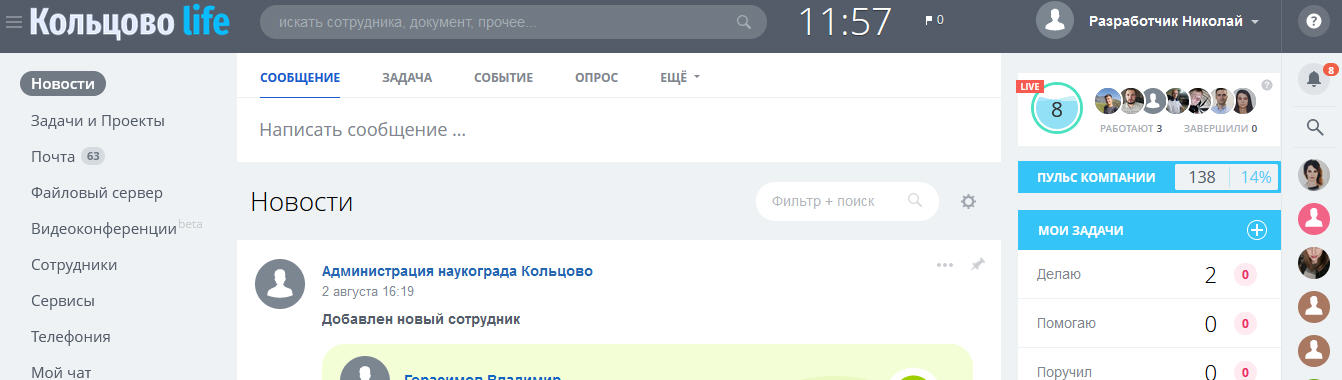The width and height of the screenshot is (1342, 380).
Task: Click the post author's avatar
Action: tap(281, 284)
